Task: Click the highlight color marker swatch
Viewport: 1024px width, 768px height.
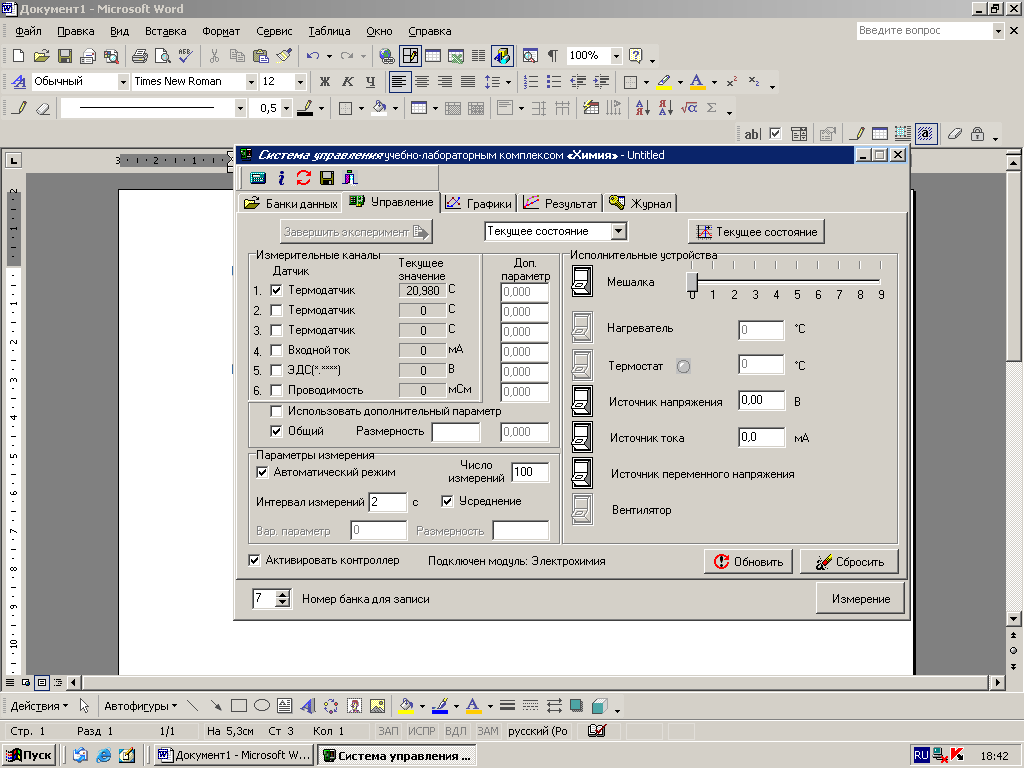Action: pos(664,82)
